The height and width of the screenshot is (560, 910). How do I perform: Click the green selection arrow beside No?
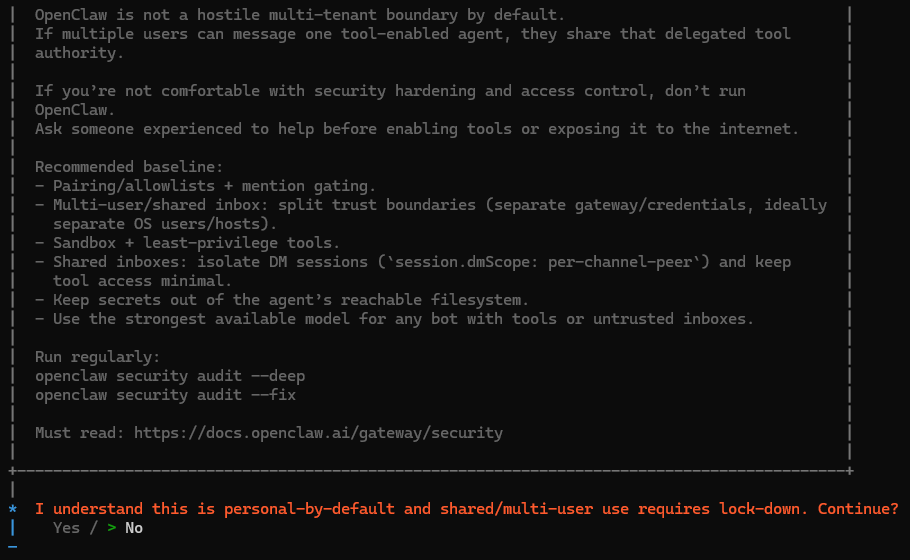click(x=111, y=528)
